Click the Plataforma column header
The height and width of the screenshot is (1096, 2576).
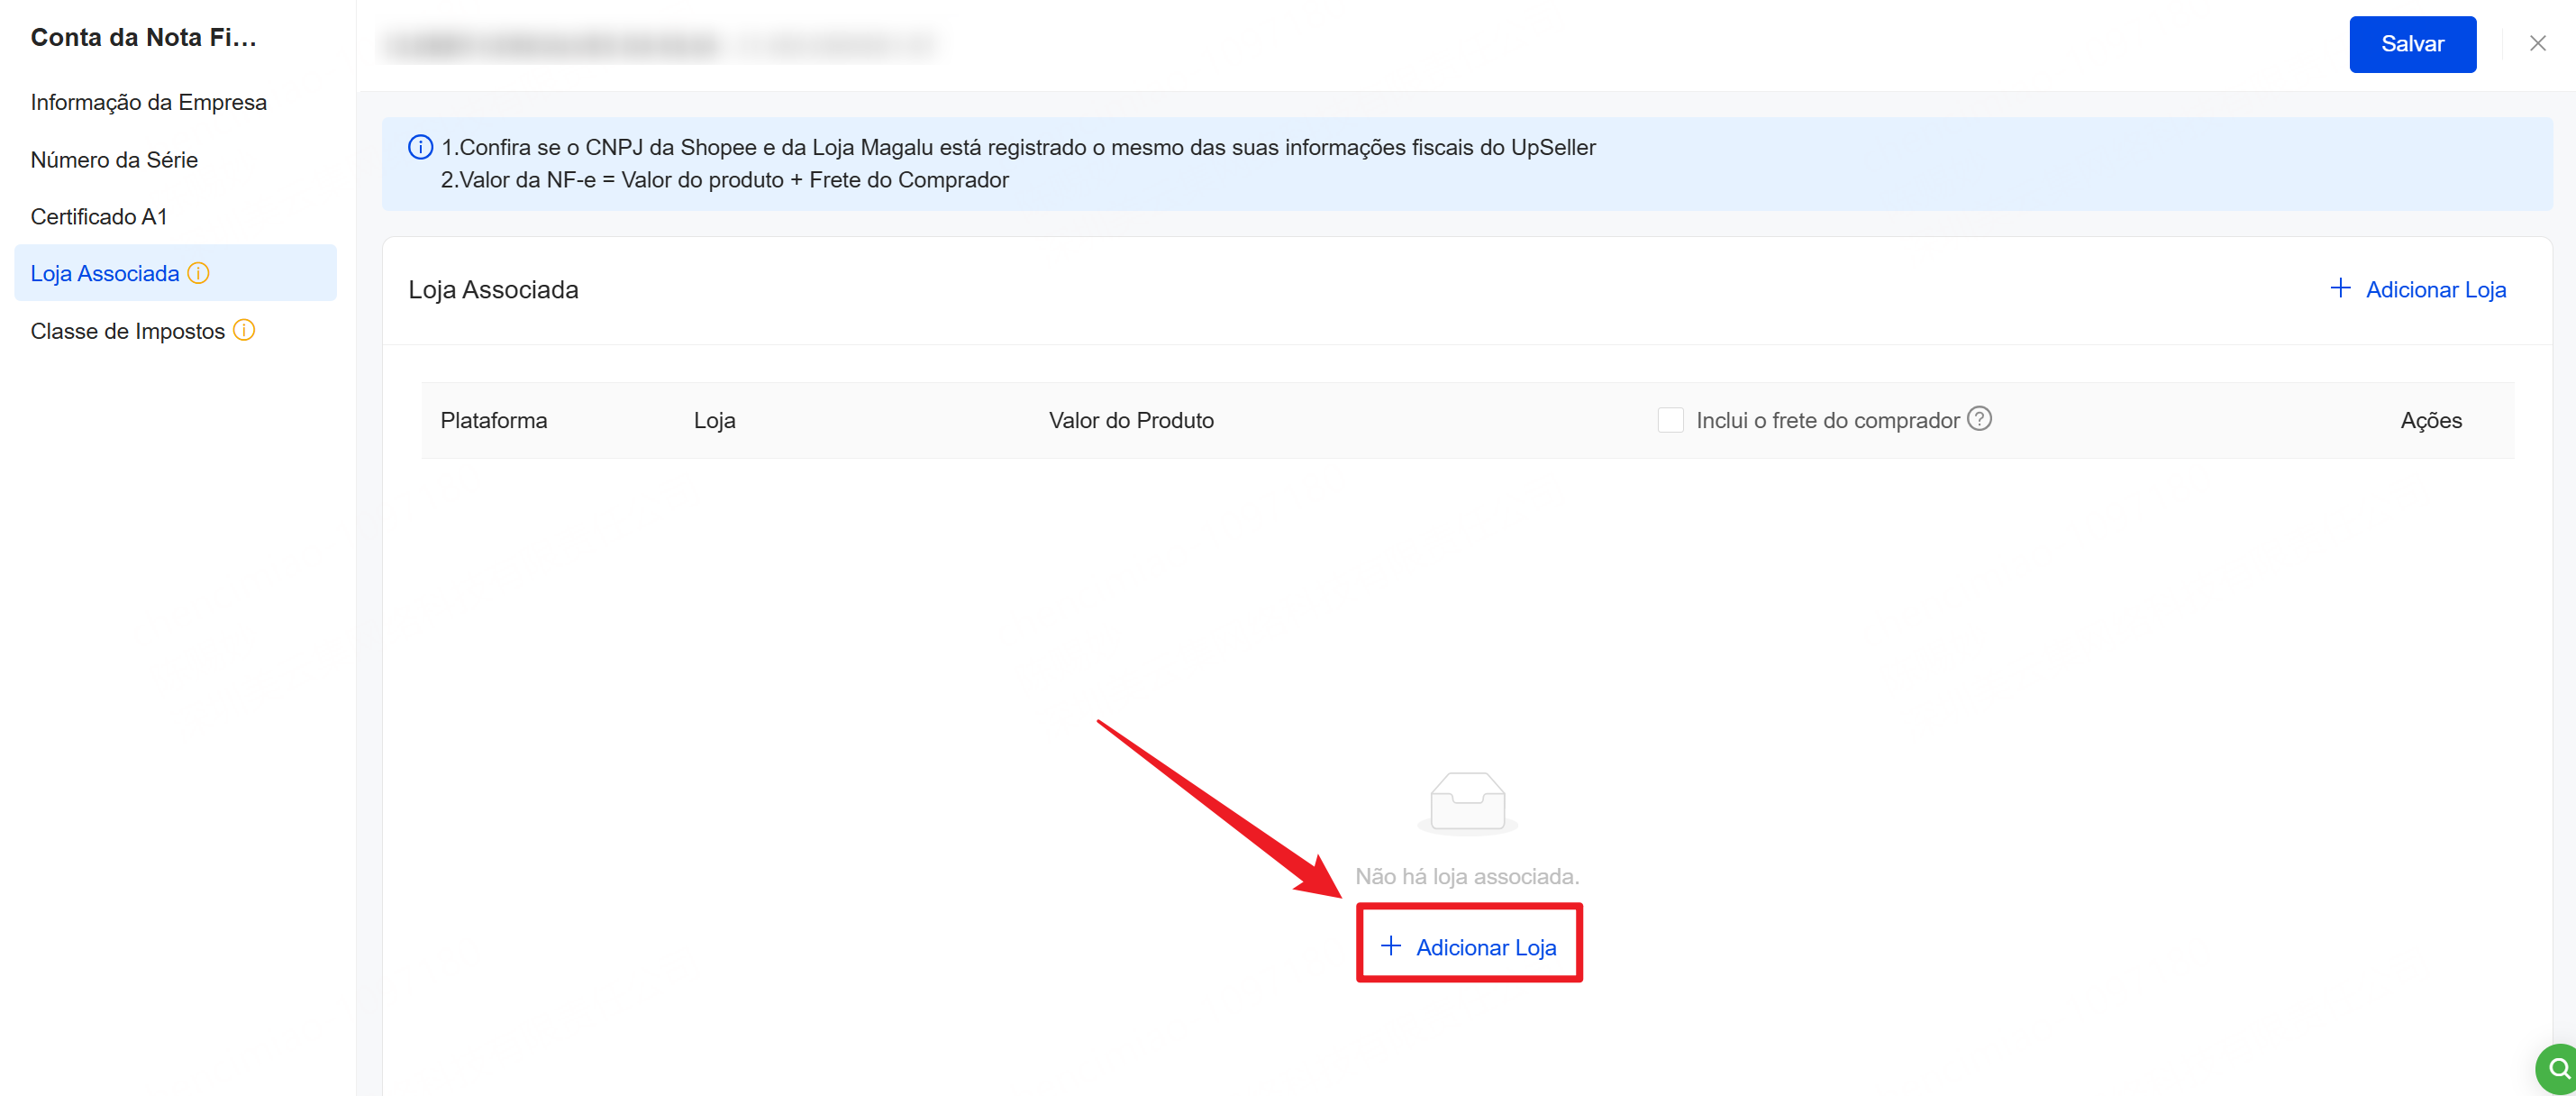[493, 420]
